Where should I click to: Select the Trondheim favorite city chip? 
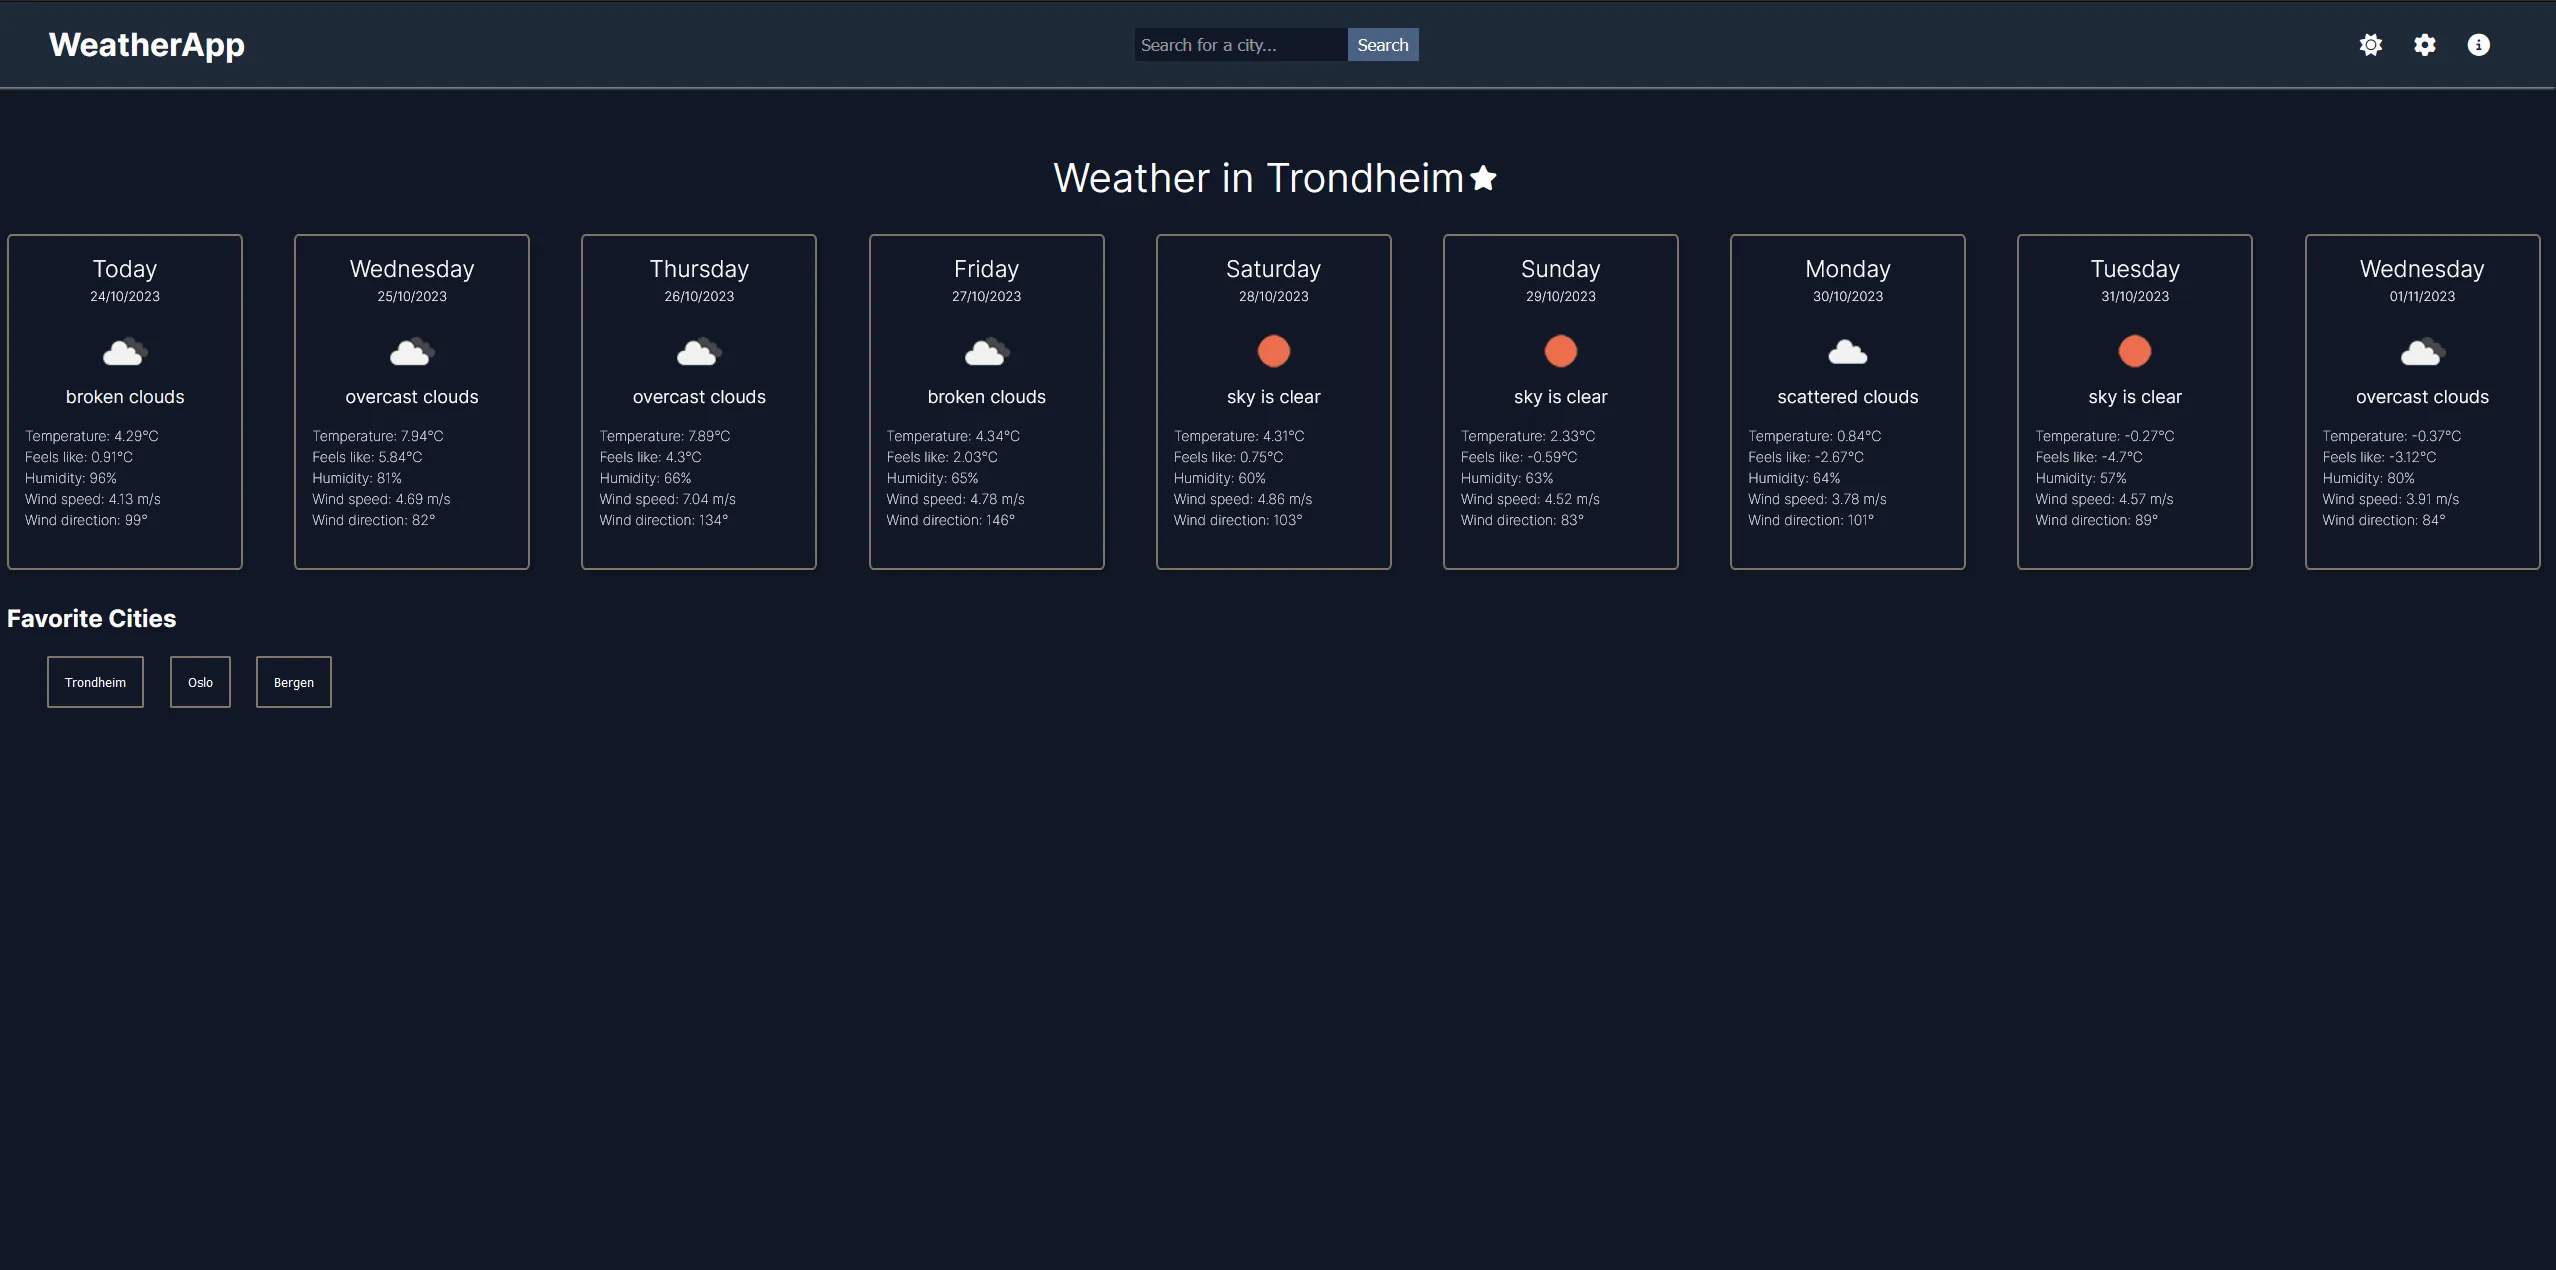(95, 681)
